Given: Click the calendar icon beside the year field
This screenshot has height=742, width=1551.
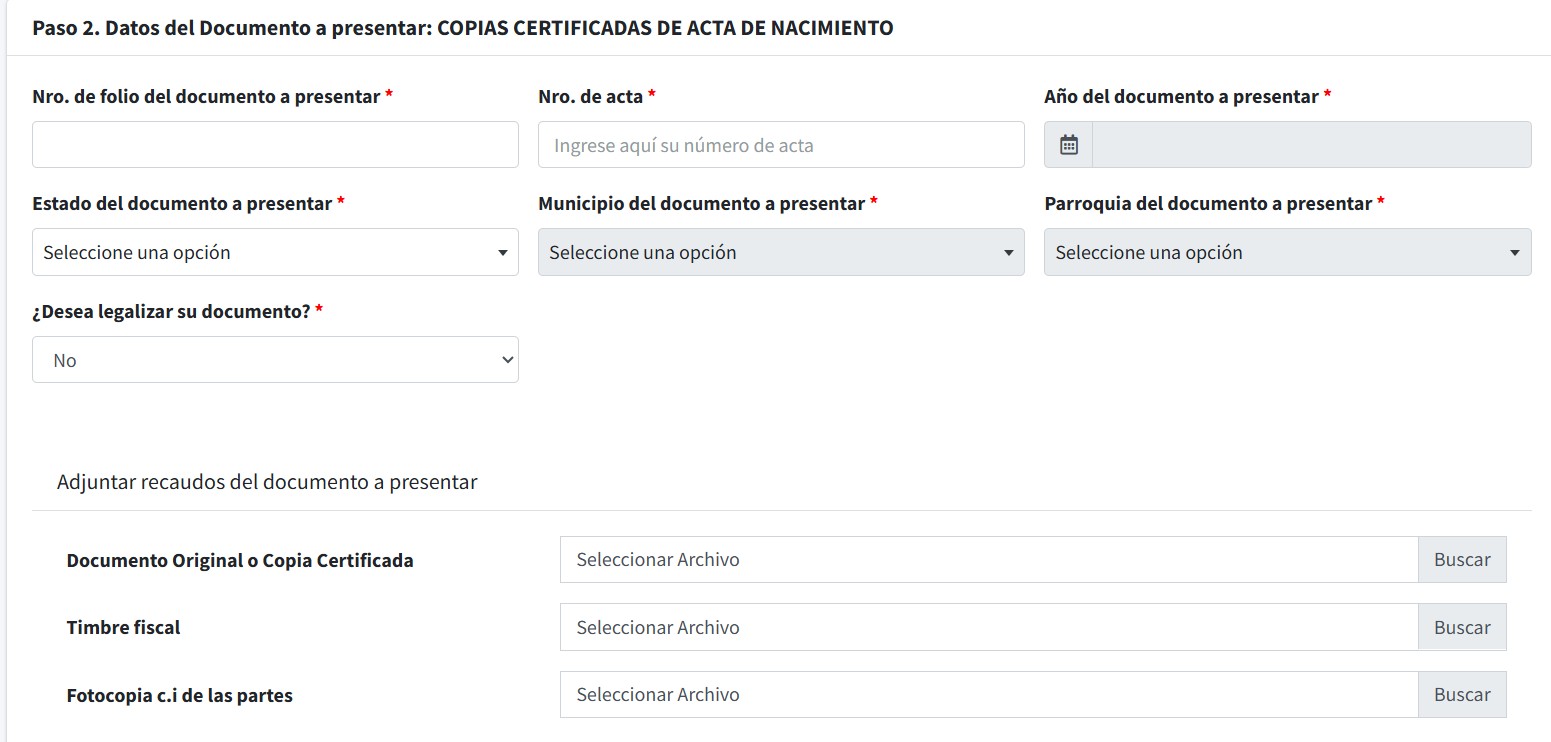Looking at the screenshot, I should [x=1068, y=145].
